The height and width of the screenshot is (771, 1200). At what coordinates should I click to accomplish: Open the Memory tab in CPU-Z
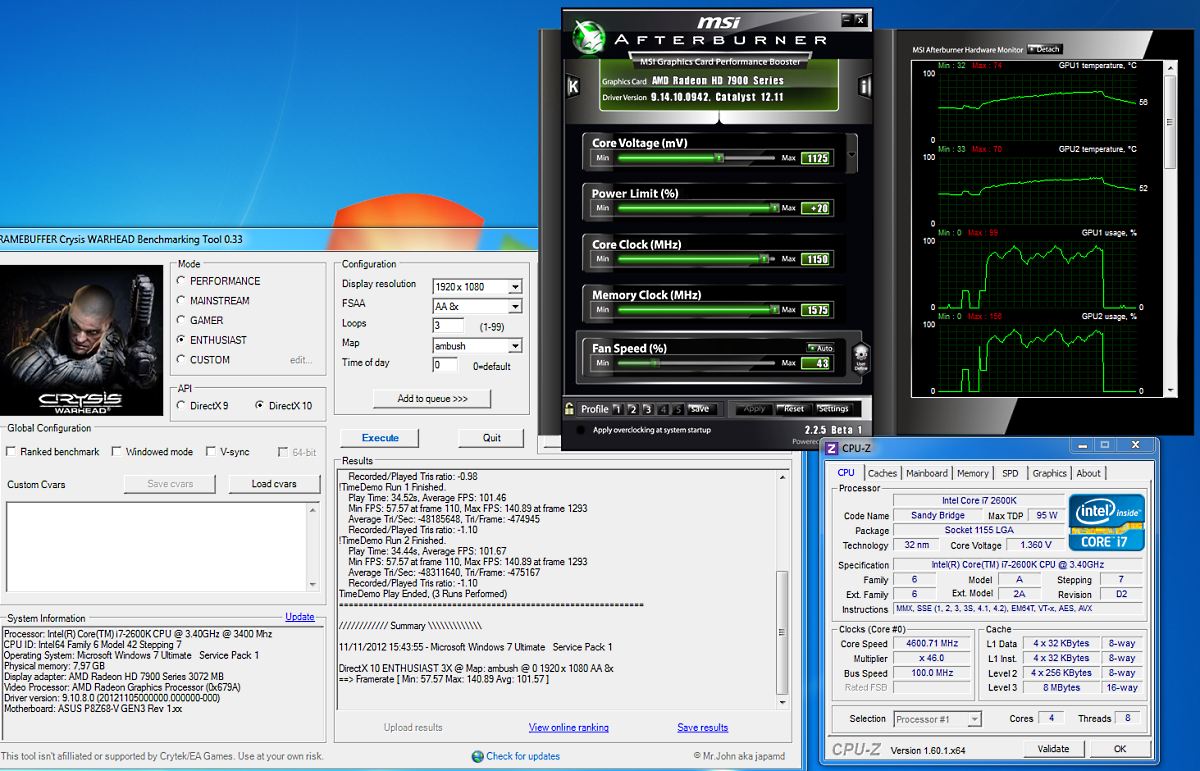pyautogui.click(x=973, y=474)
